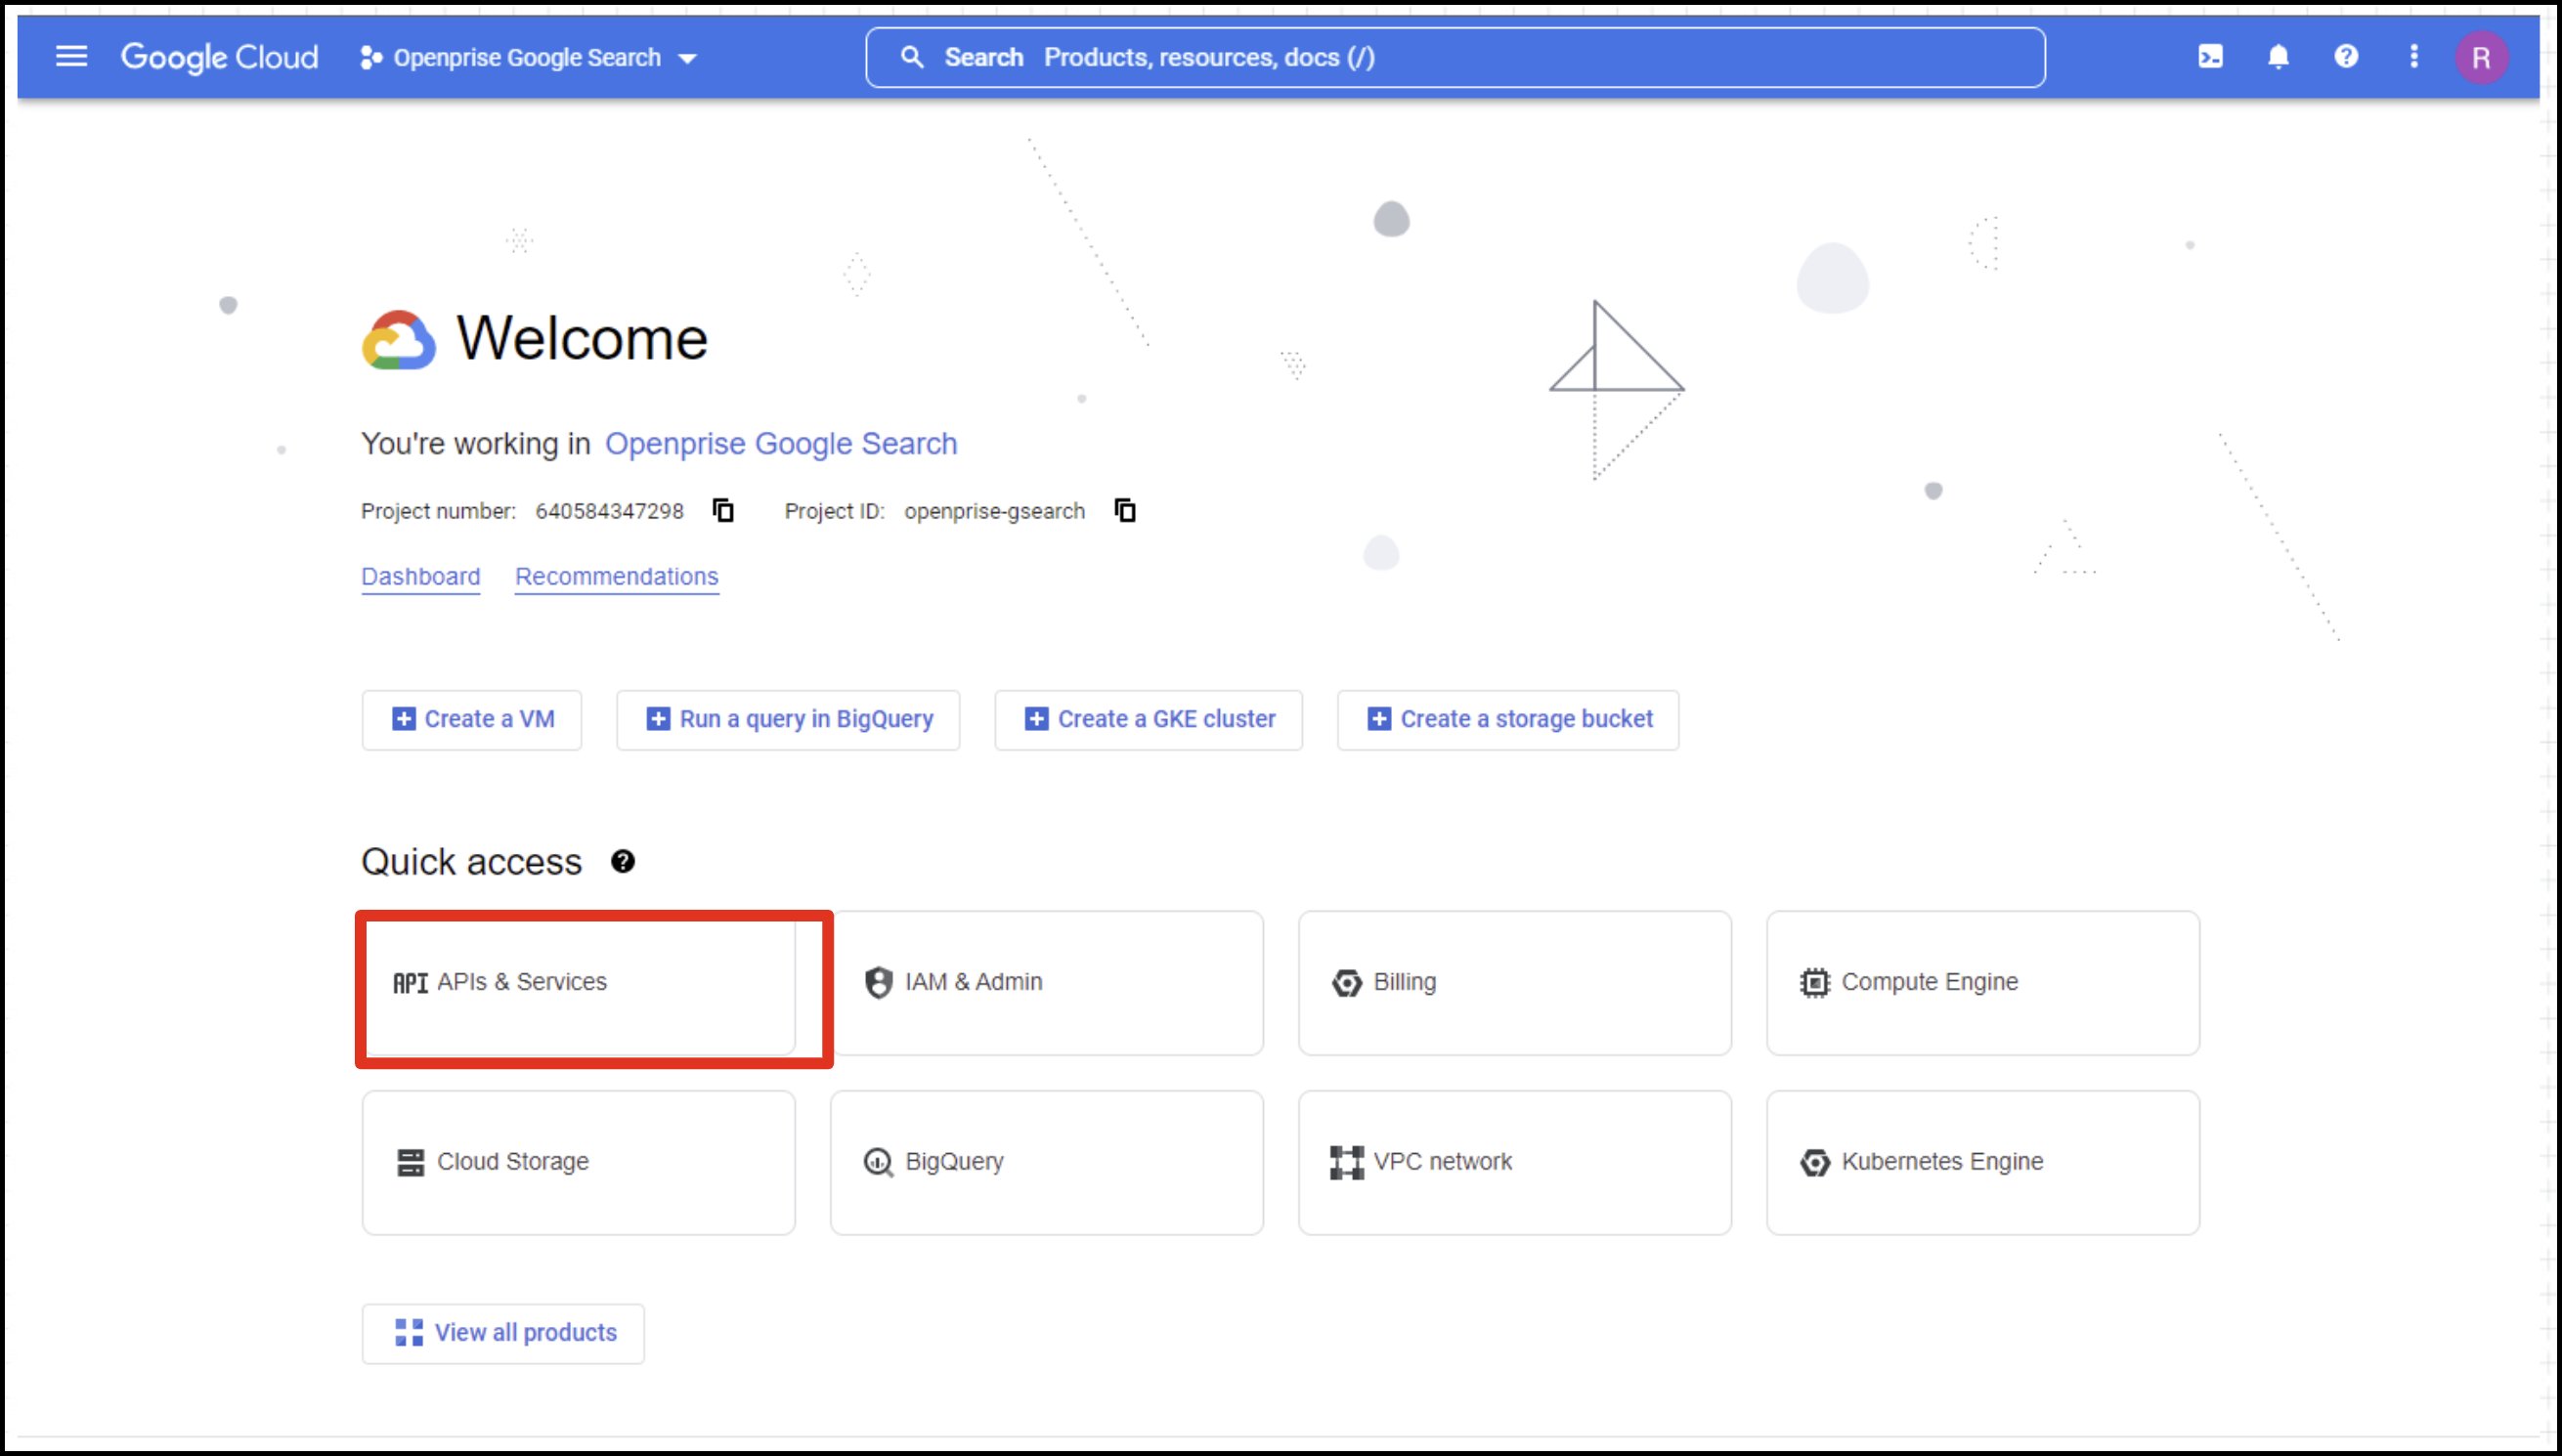Viewport: 2562px width, 1456px height.
Task: Open the APIs & Services card
Action: [579, 982]
